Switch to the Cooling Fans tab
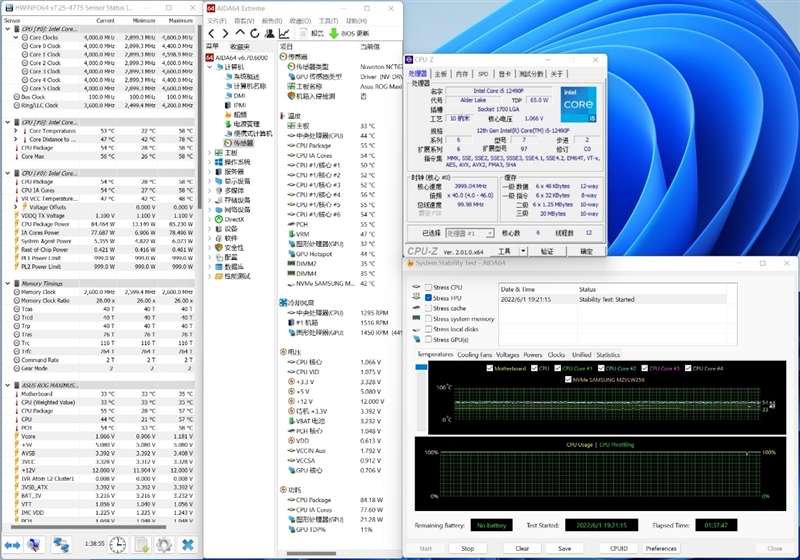 [474, 355]
